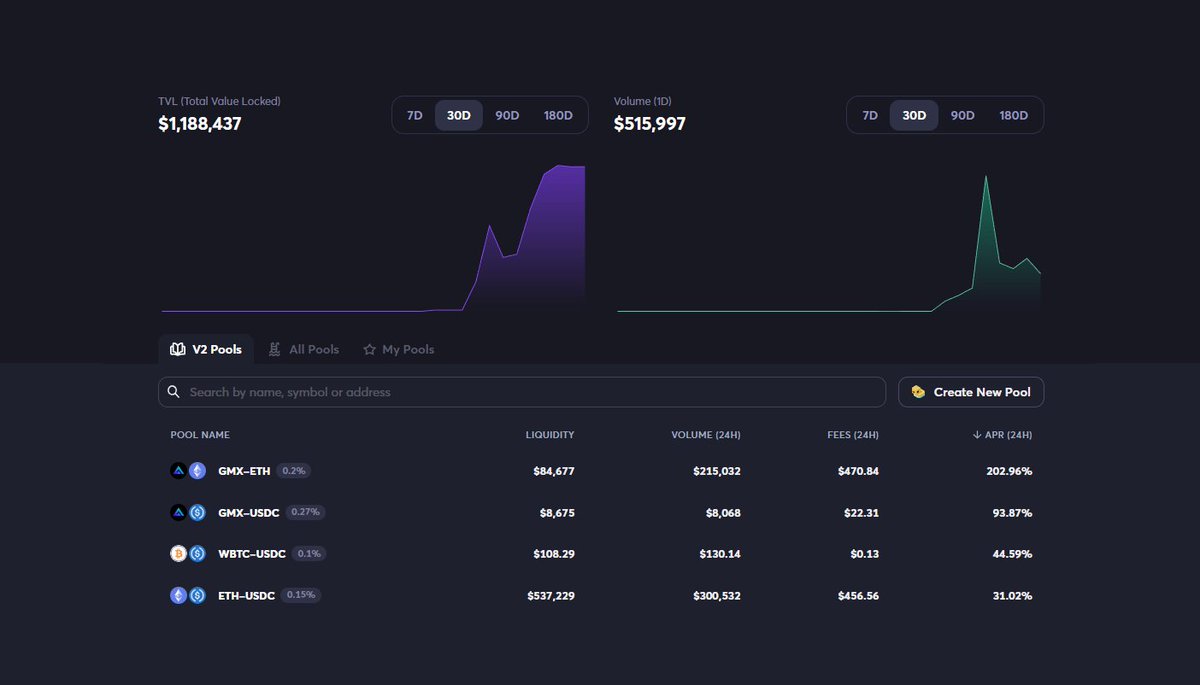Click the 31.02% APR value
Viewport: 1200px width, 685px height.
(x=1012, y=596)
